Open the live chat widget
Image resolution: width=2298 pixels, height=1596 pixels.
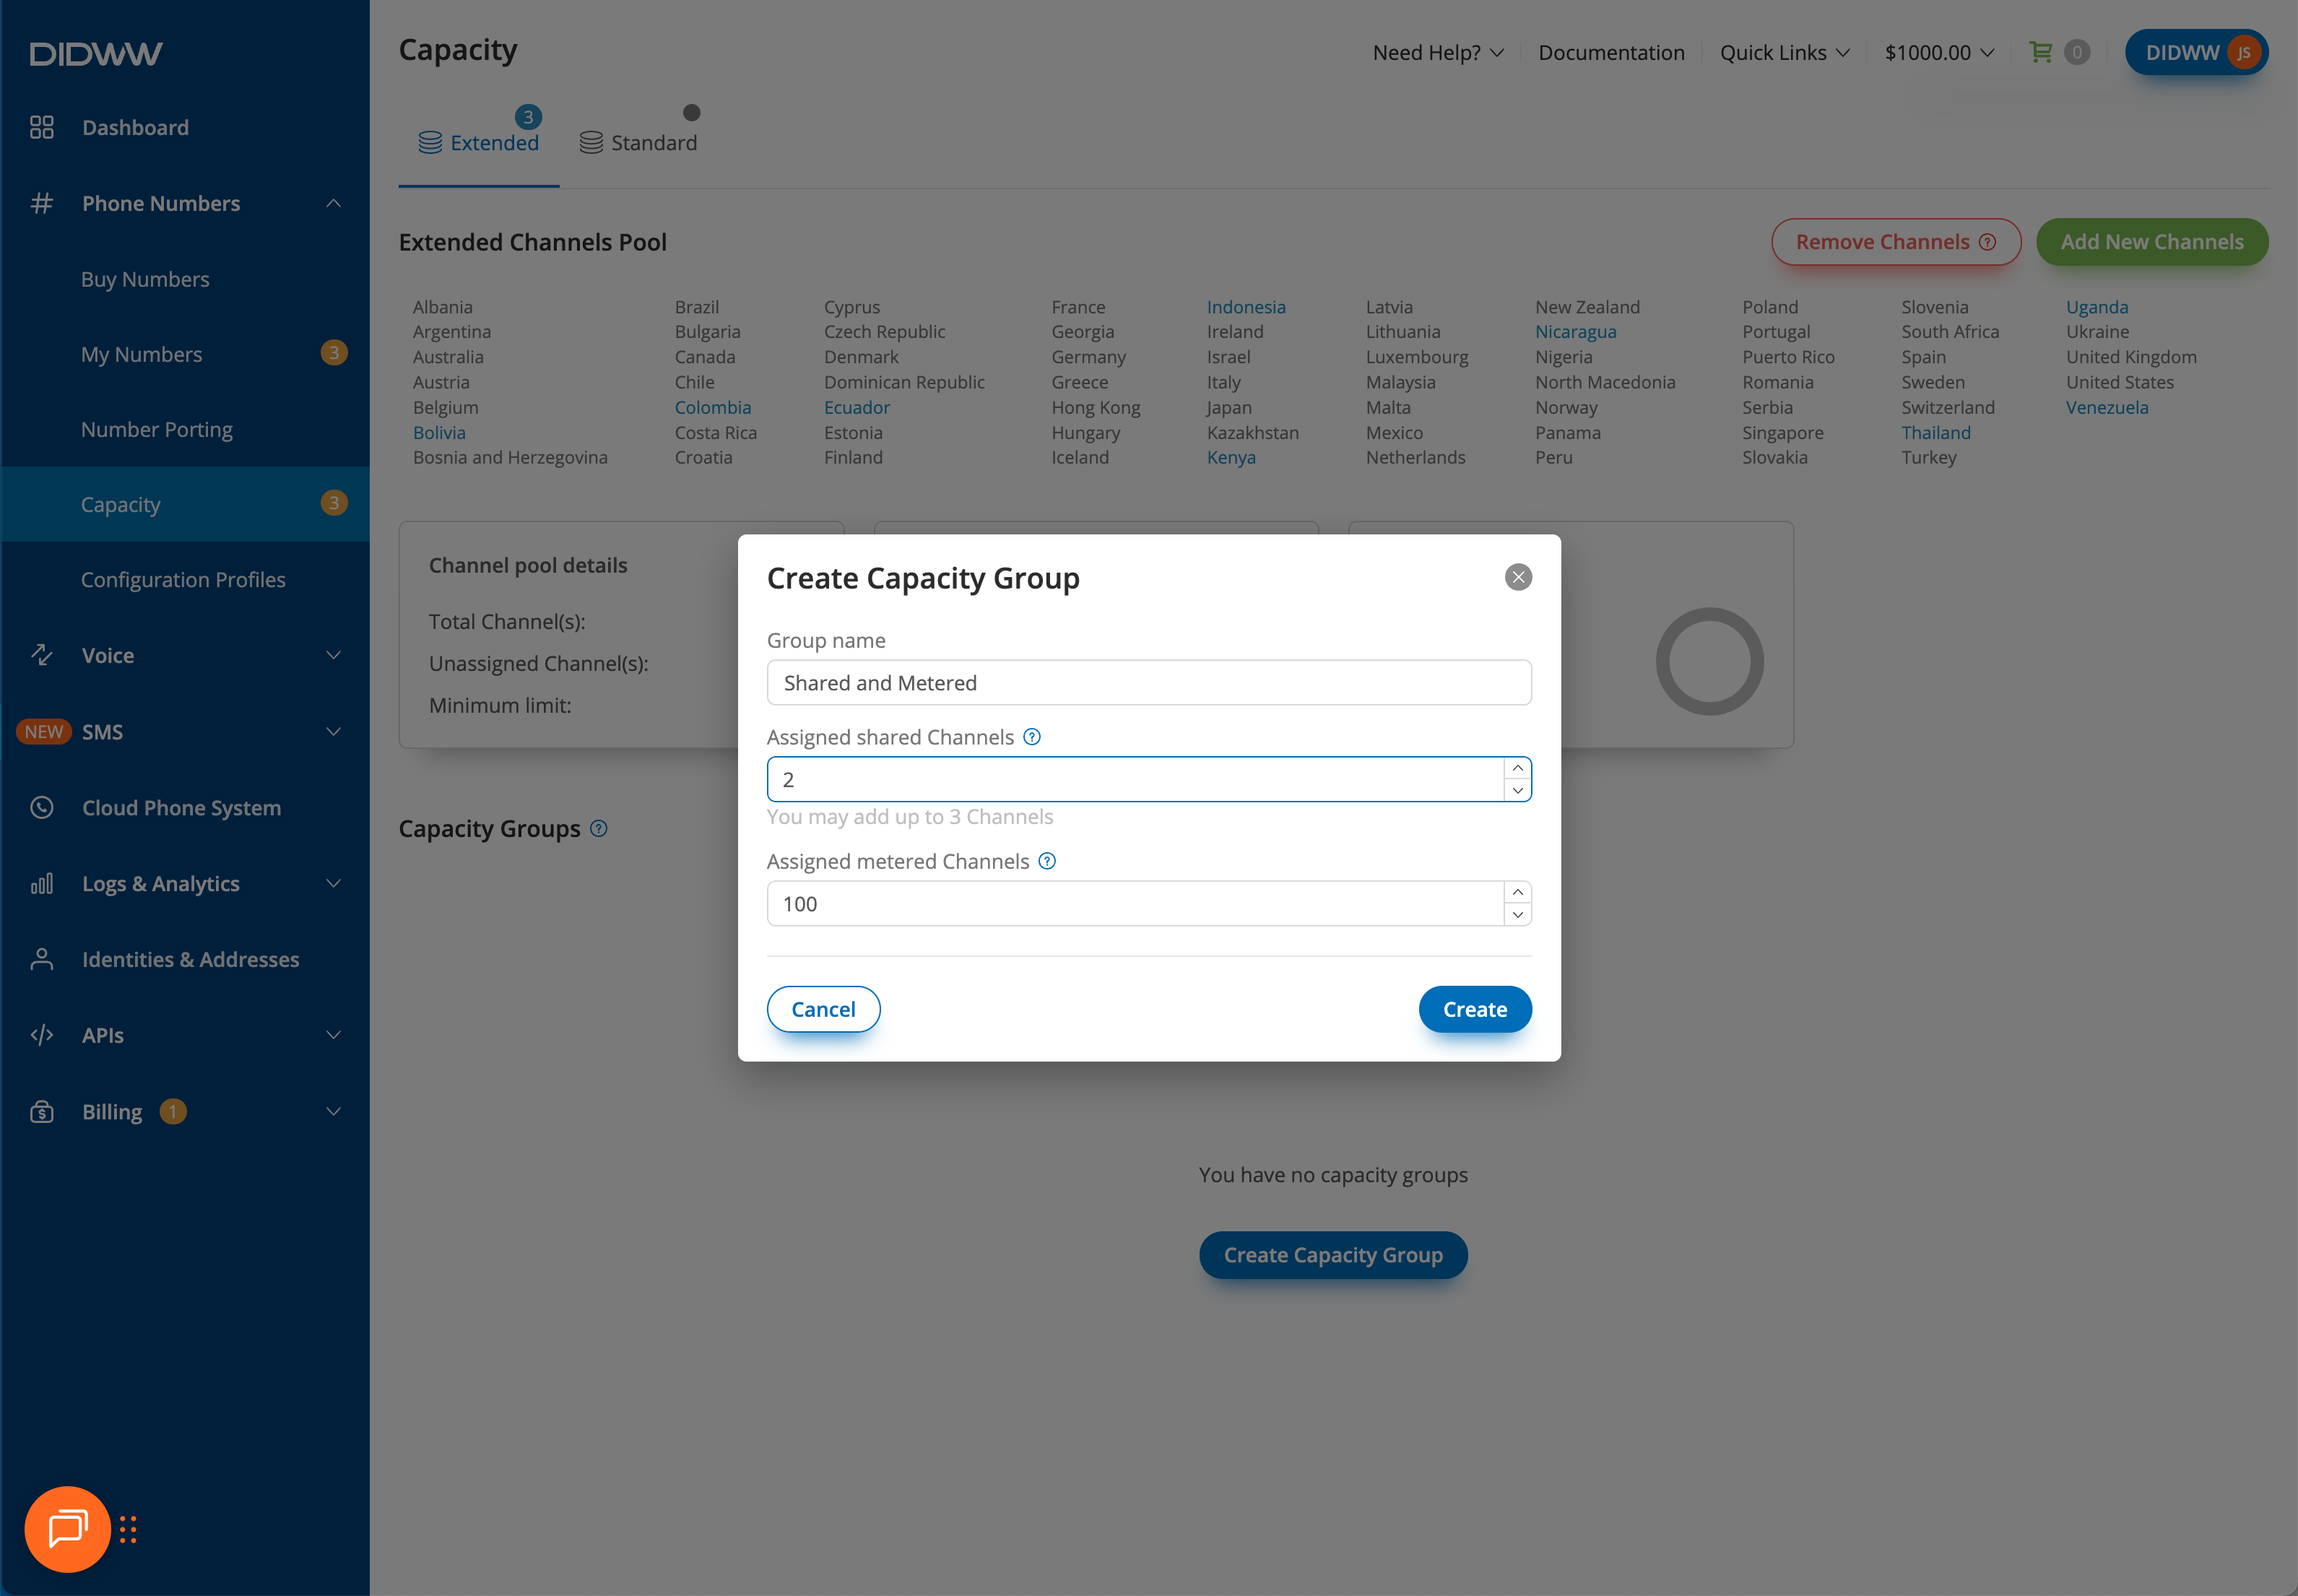pos(67,1528)
